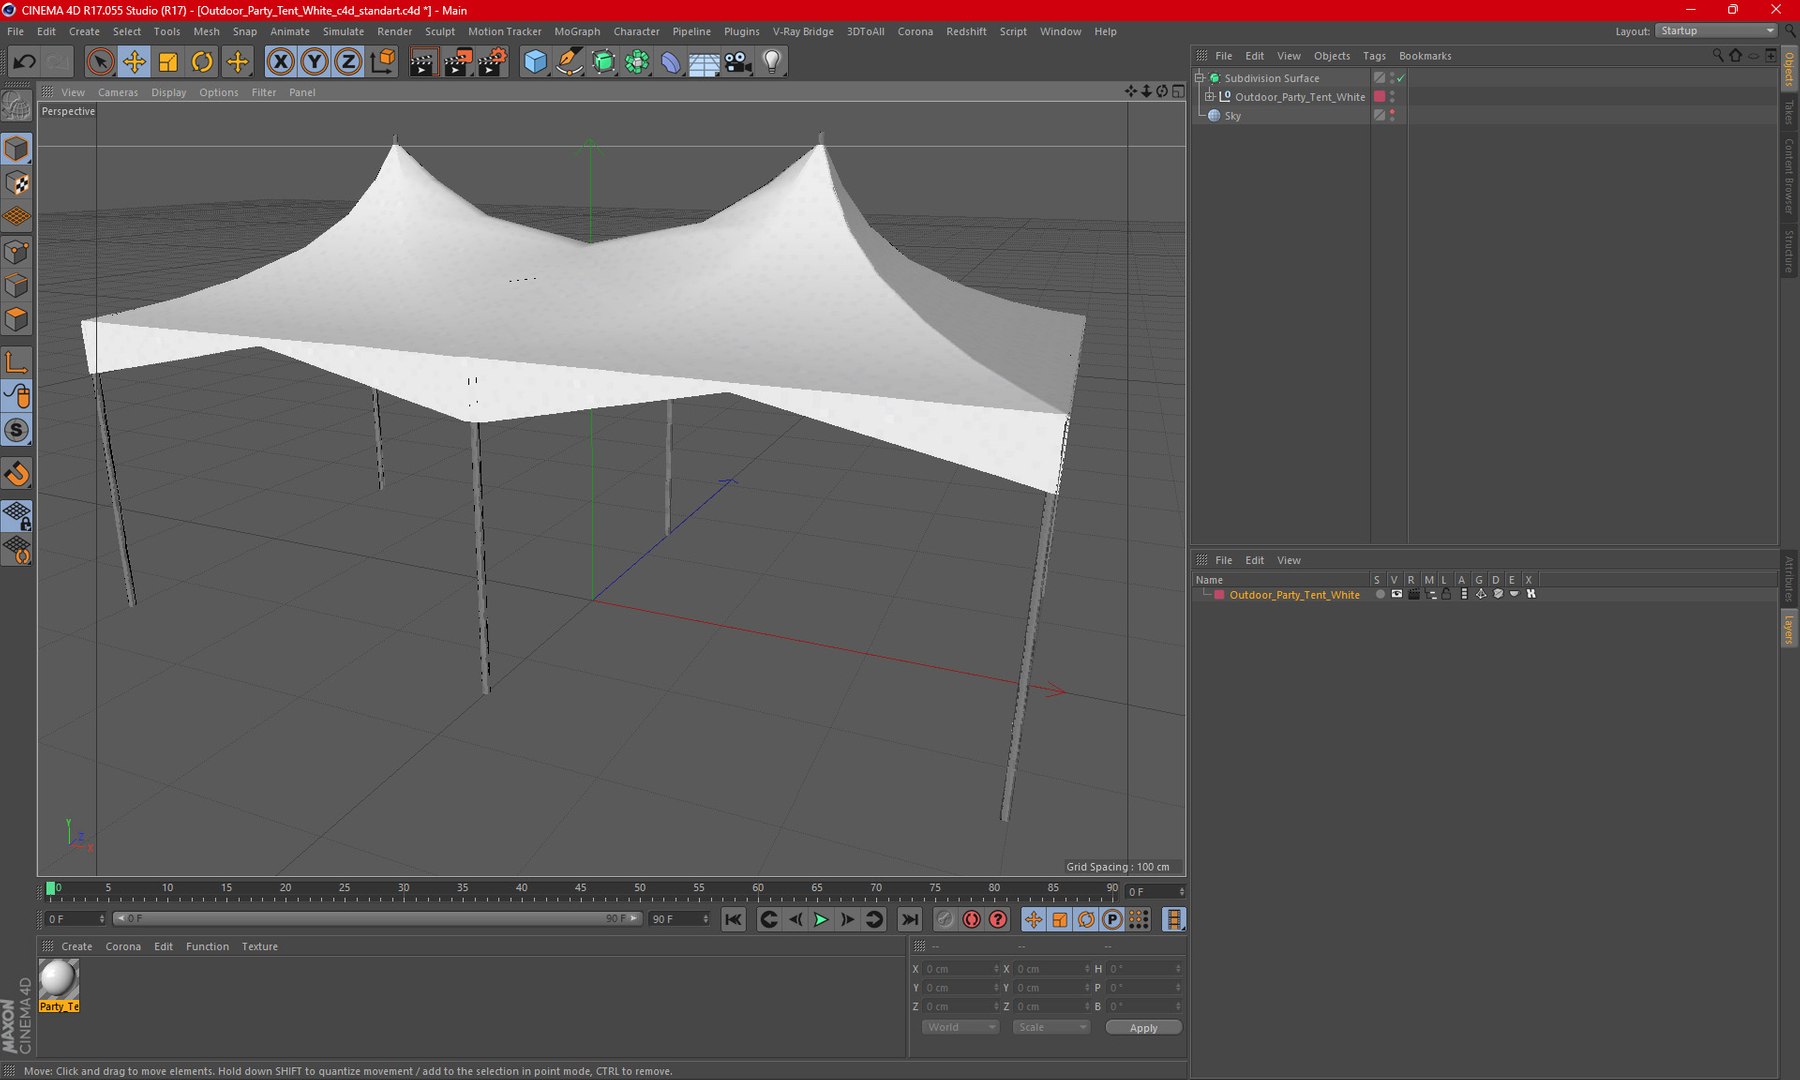This screenshot has width=1800, height=1080.
Task: Toggle Z axis lock
Action: tap(348, 62)
